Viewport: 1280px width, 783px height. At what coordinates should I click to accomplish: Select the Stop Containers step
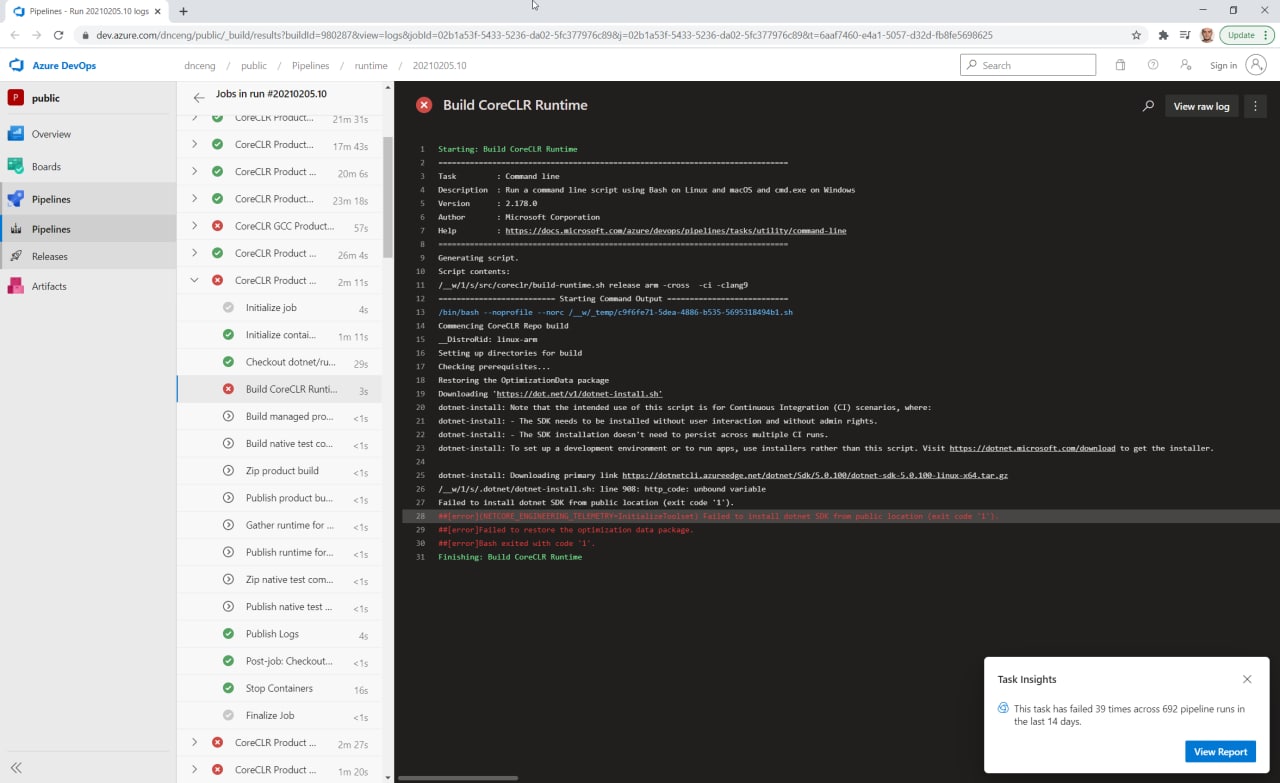pos(279,688)
